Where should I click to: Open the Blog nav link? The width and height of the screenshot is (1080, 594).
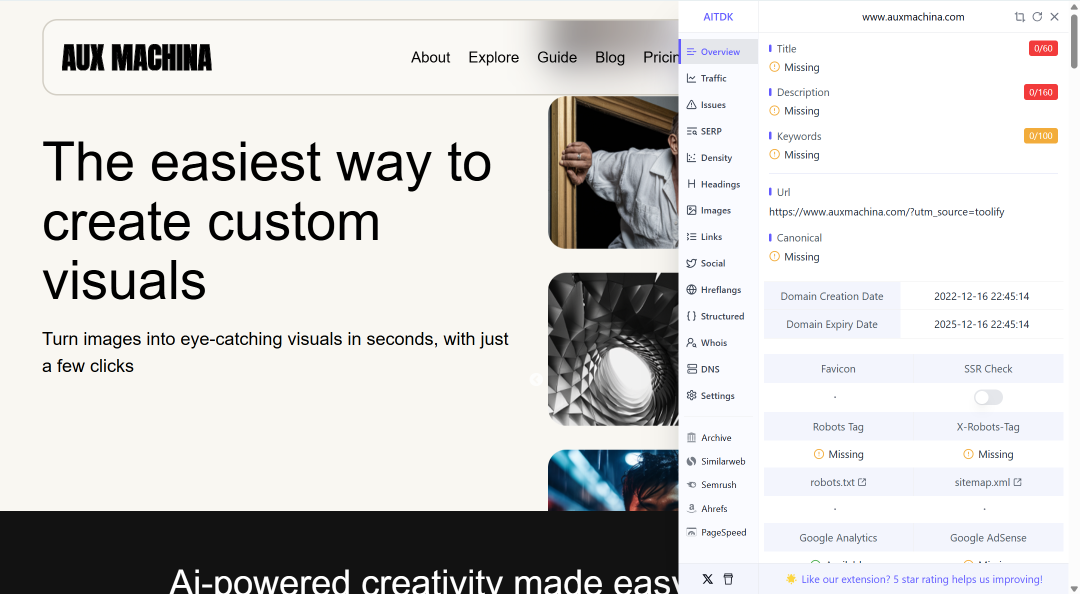610,57
